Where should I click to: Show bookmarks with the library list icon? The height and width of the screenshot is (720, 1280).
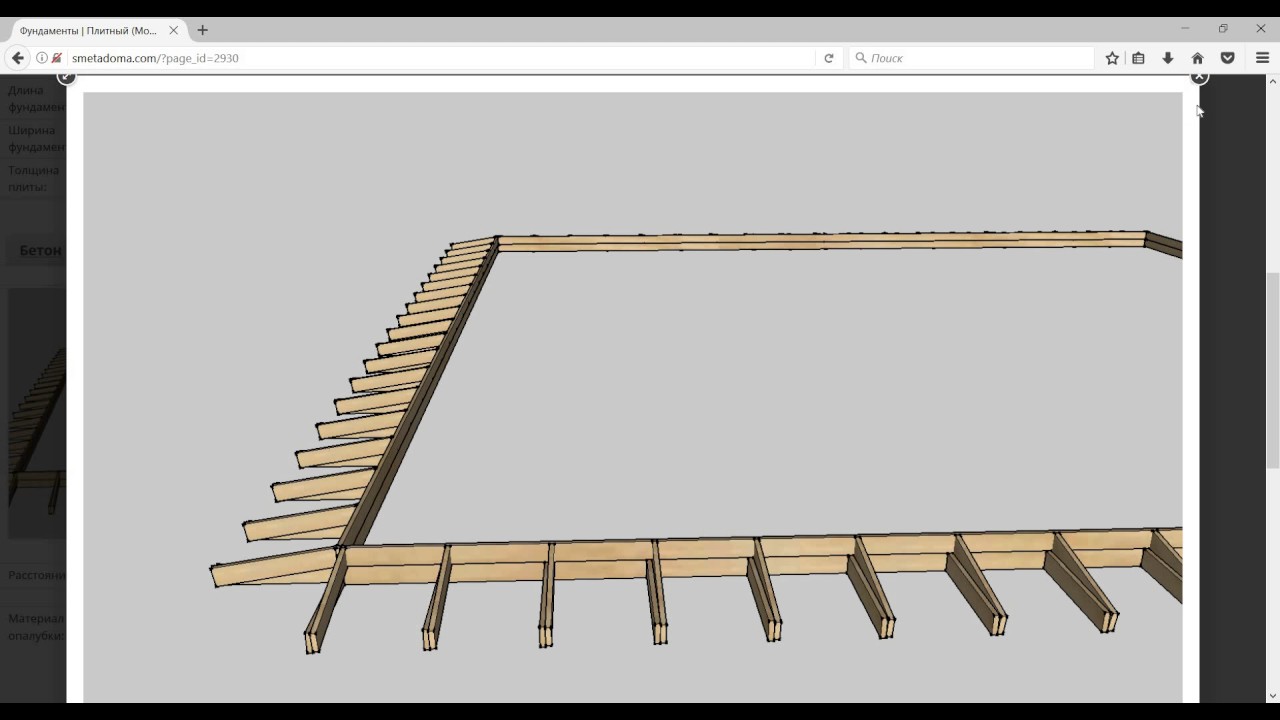point(1138,58)
